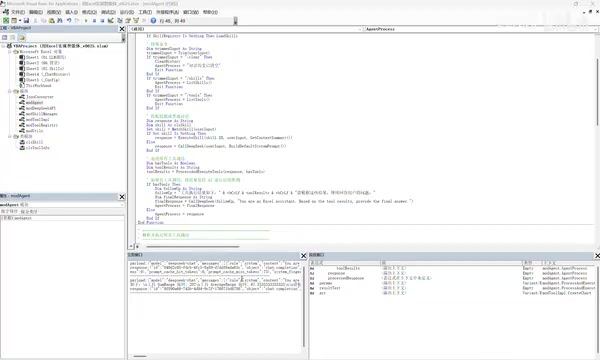600x360 pixels.
Task: Open dropdown arrow next to Insert UserForm
Action: pyautogui.click(x=20, y=21)
